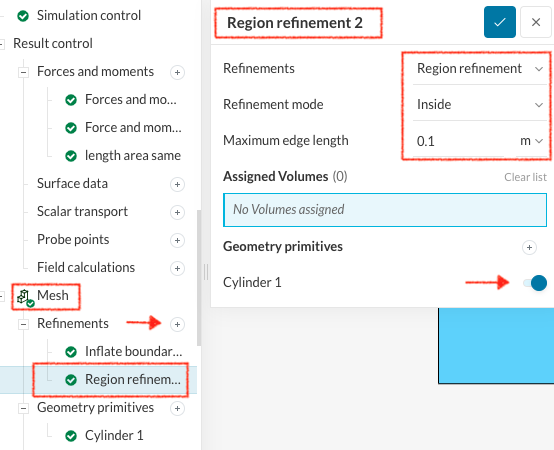Add a new mesh refinement
The height and width of the screenshot is (450, 554).
[177, 324]
